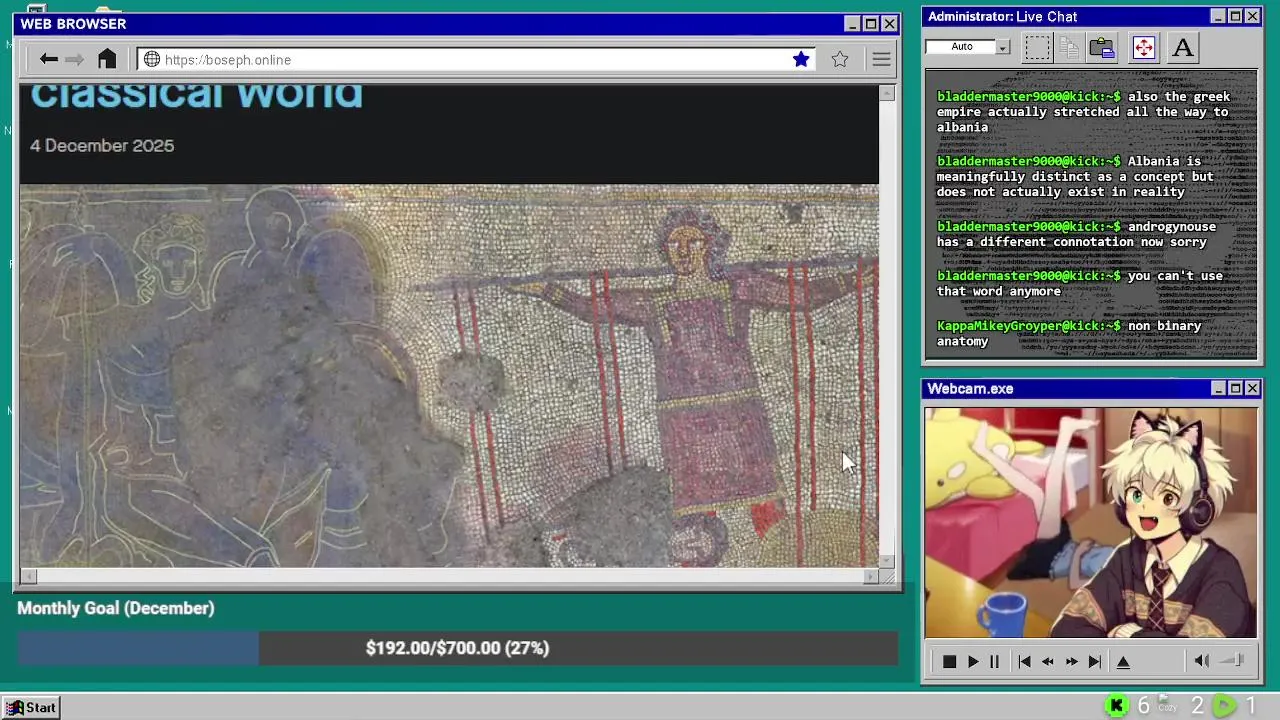Click the down arrow of vertical scrollbar
The height and width of the screenshot is (720, 1280).
(x=887, y=561)
